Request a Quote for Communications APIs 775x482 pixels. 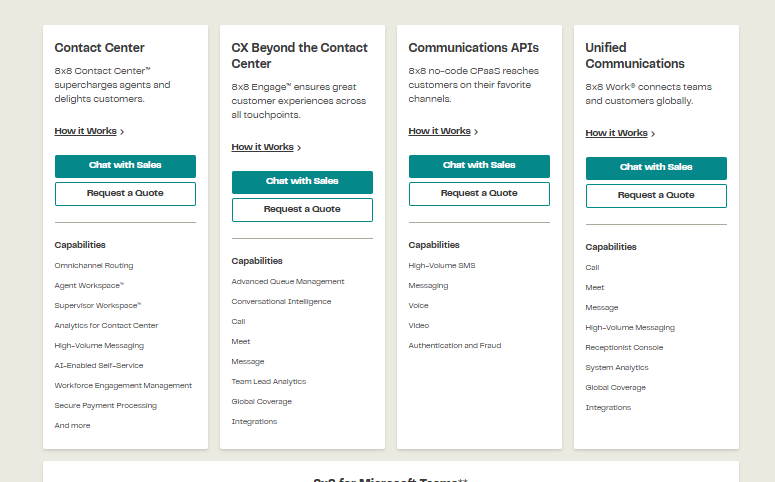(479, 194)
